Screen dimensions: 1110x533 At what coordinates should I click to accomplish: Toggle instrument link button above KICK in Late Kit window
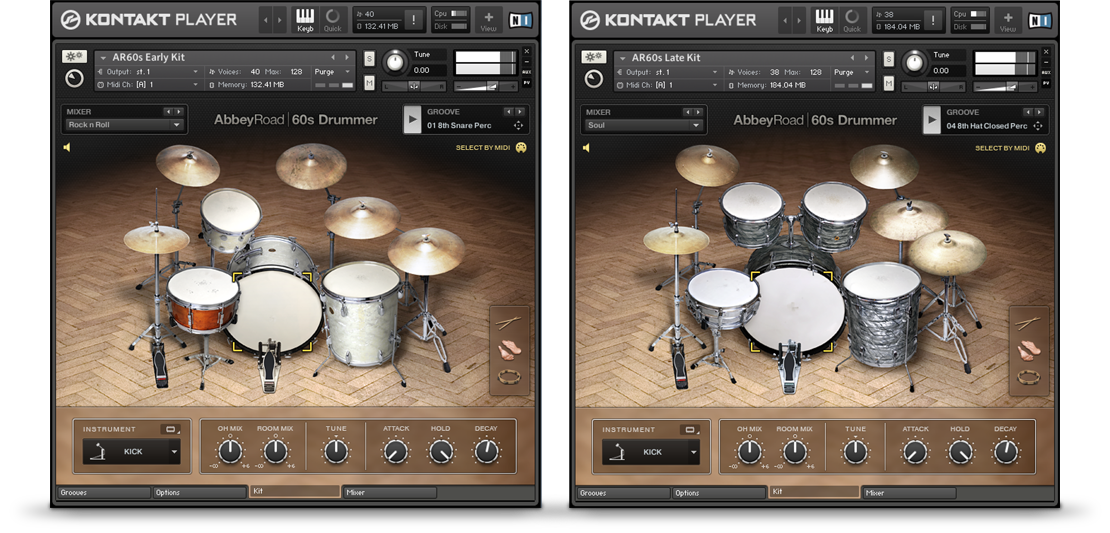pos(690,429)
